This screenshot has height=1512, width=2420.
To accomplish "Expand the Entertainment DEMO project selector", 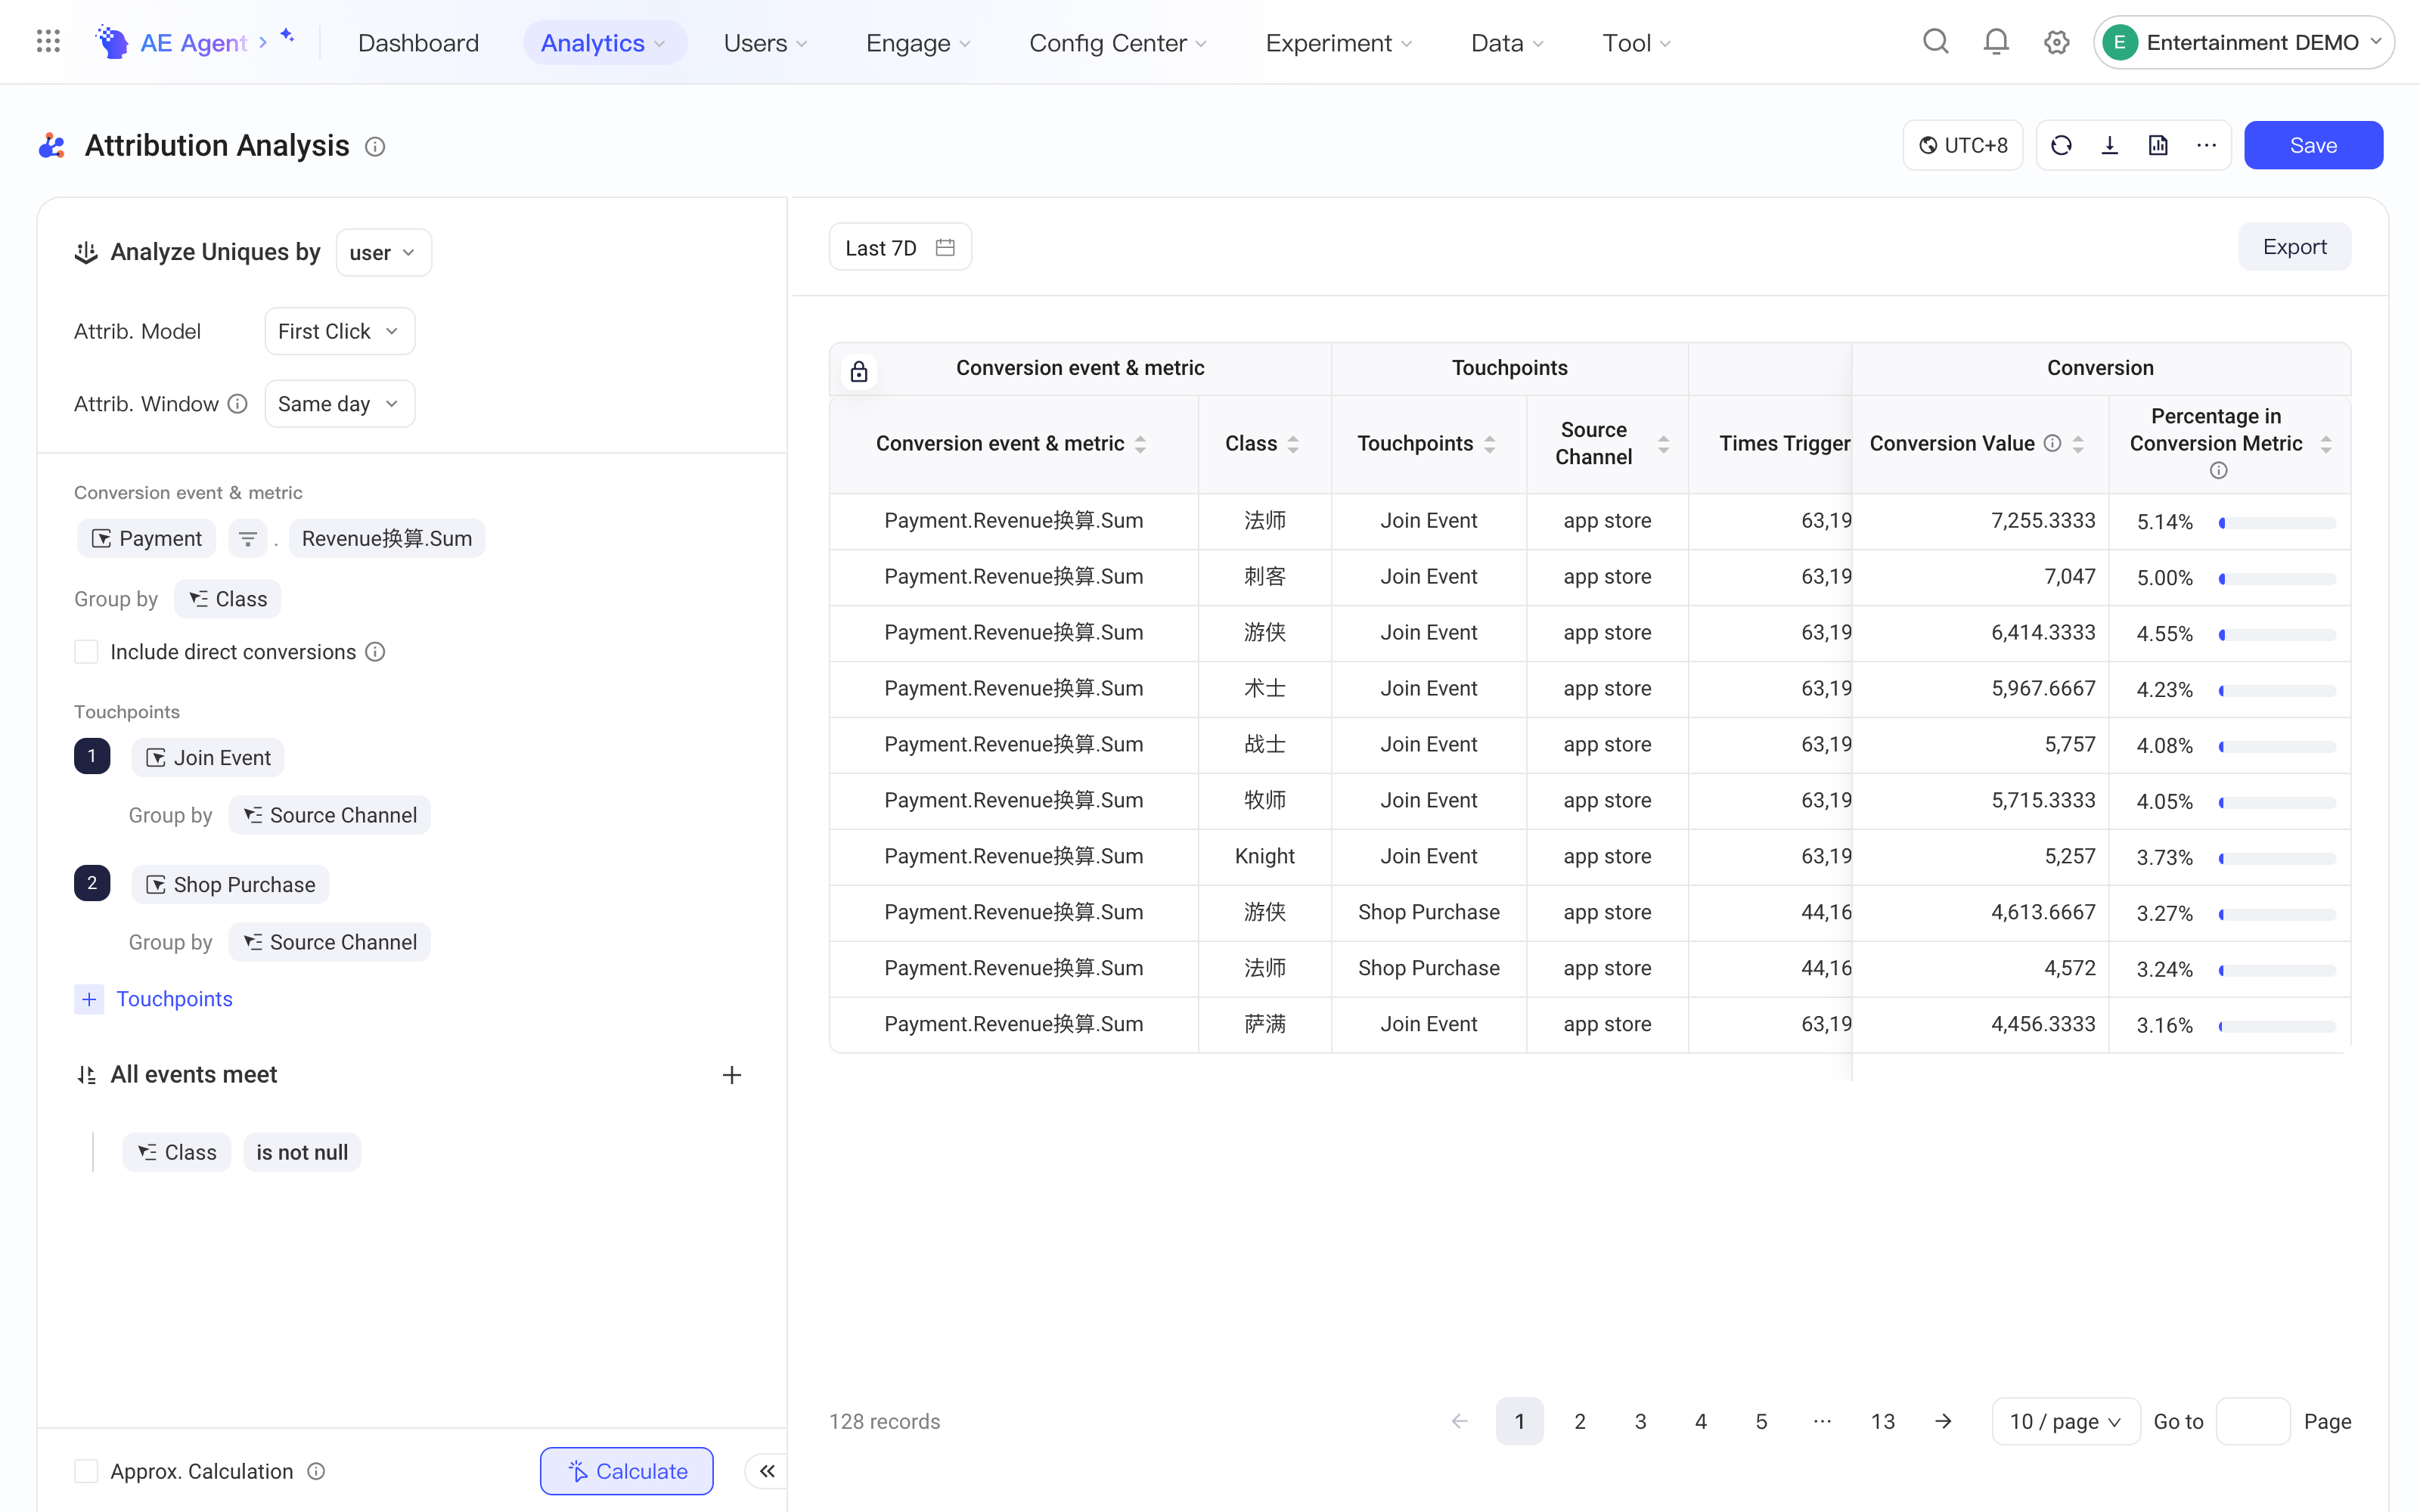I will click(2244, 42).
